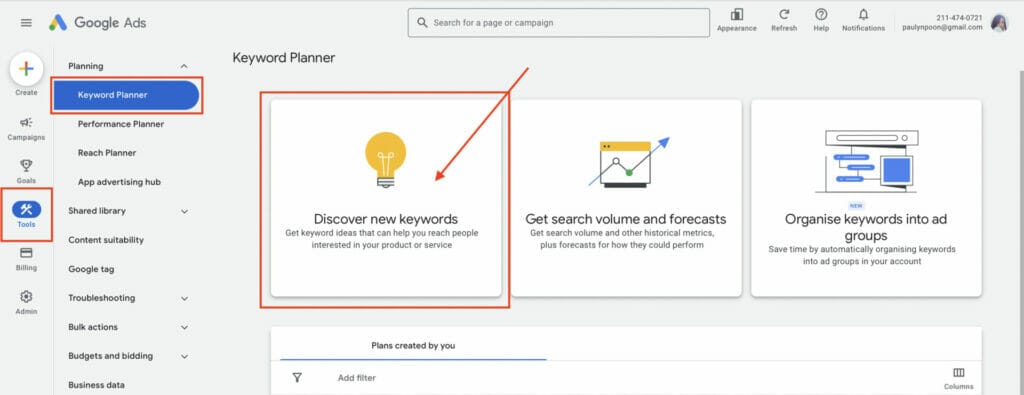This screenshot has height=395, width=1024.
Task: Click the search magnifier icon
Action: [x=423, y=23]
